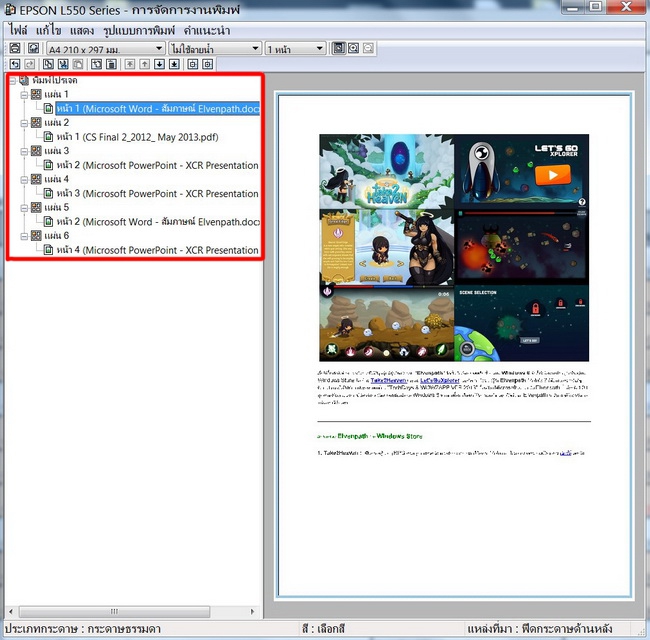
Task: Select หน้า 1 Microsoft Word Elvenpath item
Action: (158, 109)
